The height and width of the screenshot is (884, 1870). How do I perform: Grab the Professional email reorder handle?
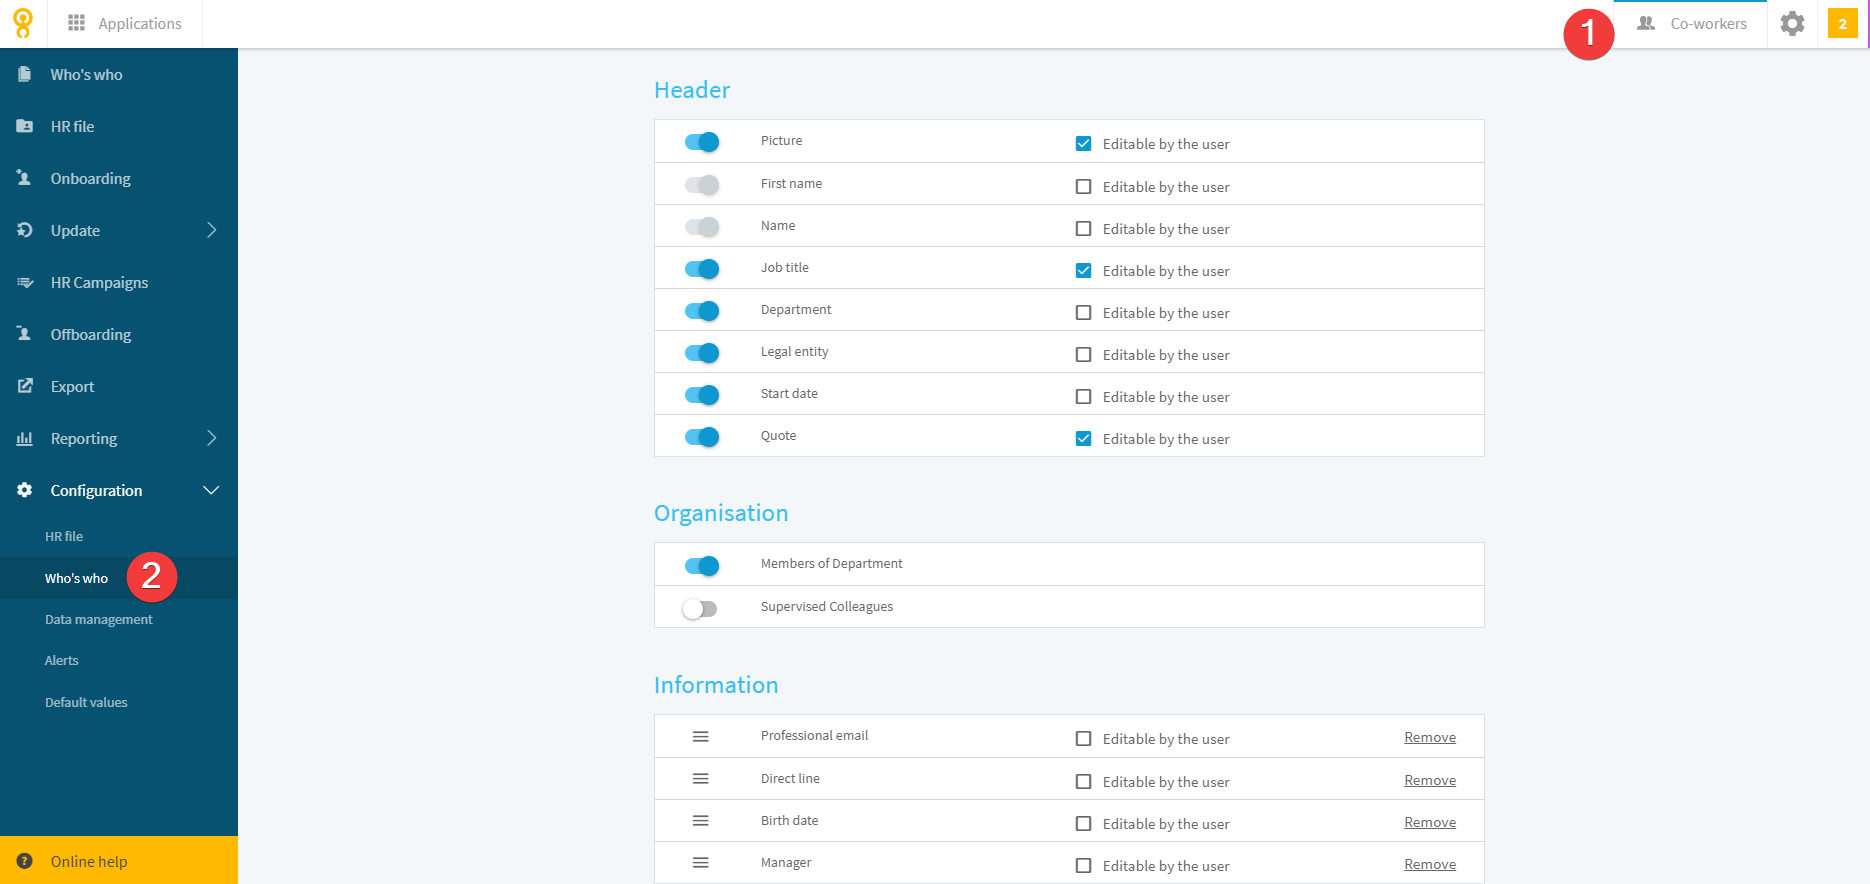click(x=701, y=736)
